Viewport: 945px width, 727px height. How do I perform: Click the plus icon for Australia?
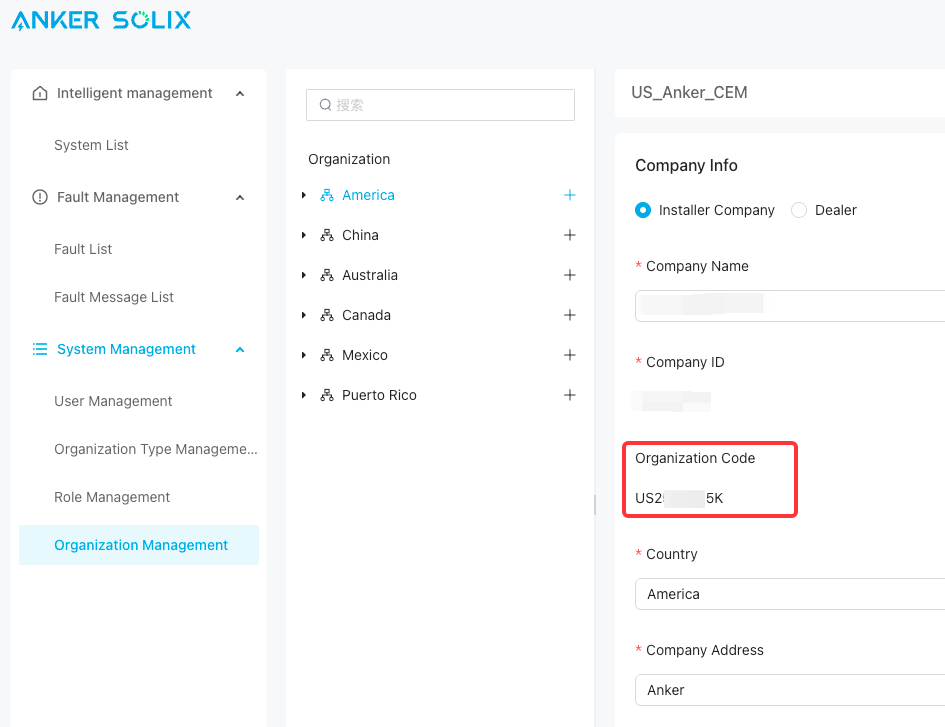pos(570,275)
